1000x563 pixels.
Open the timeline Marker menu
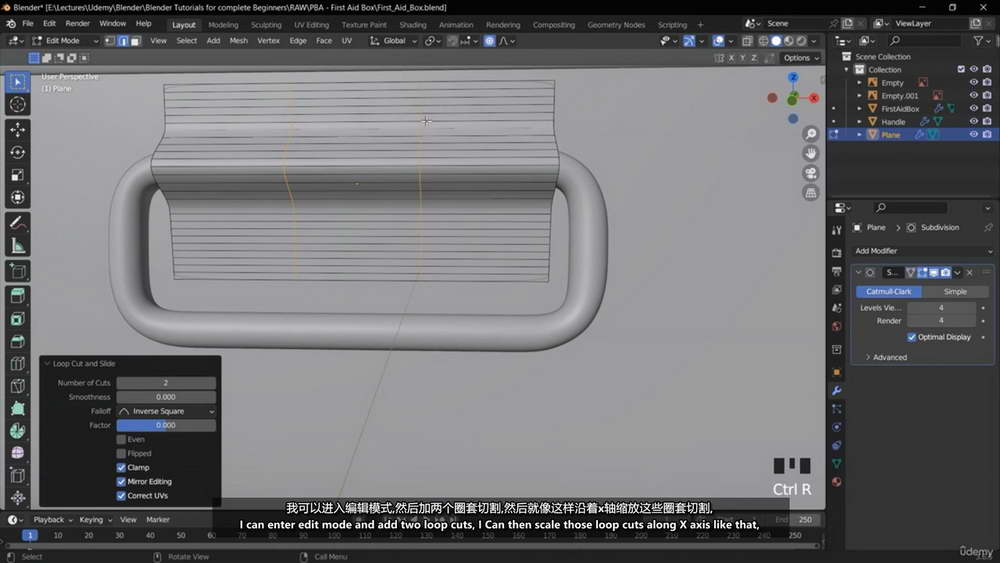coord(158,520)
